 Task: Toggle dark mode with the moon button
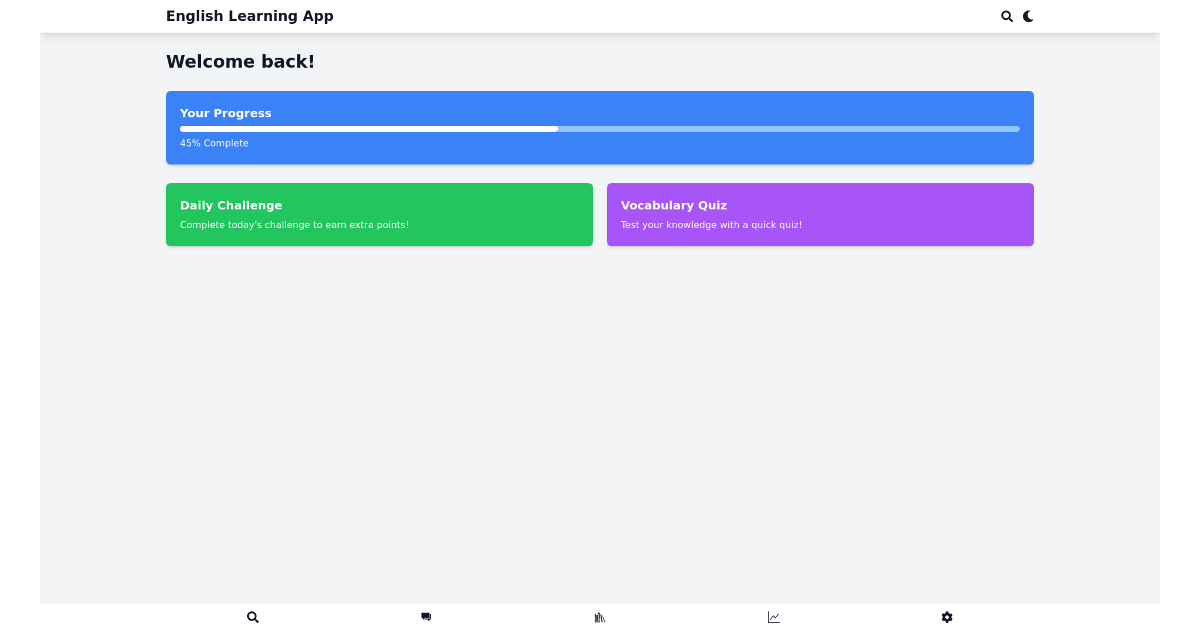pos(1029,16)
